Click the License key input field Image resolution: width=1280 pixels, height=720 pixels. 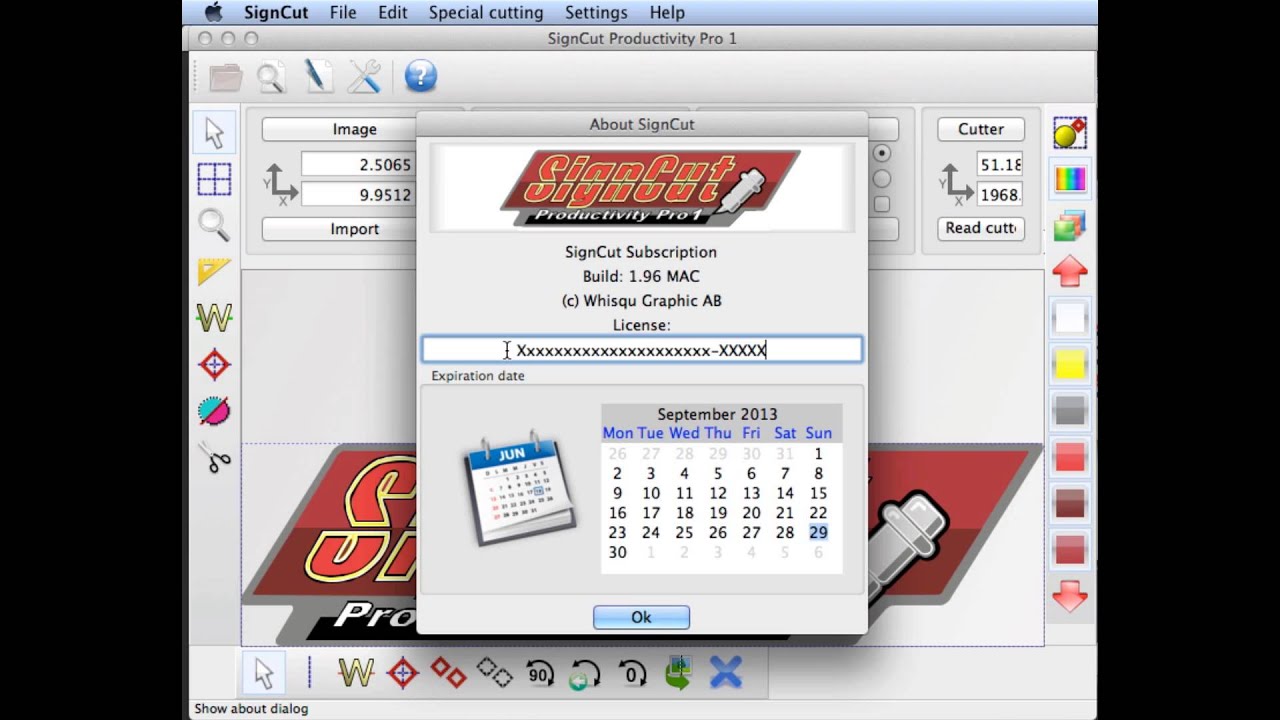[x=641, y=350]
